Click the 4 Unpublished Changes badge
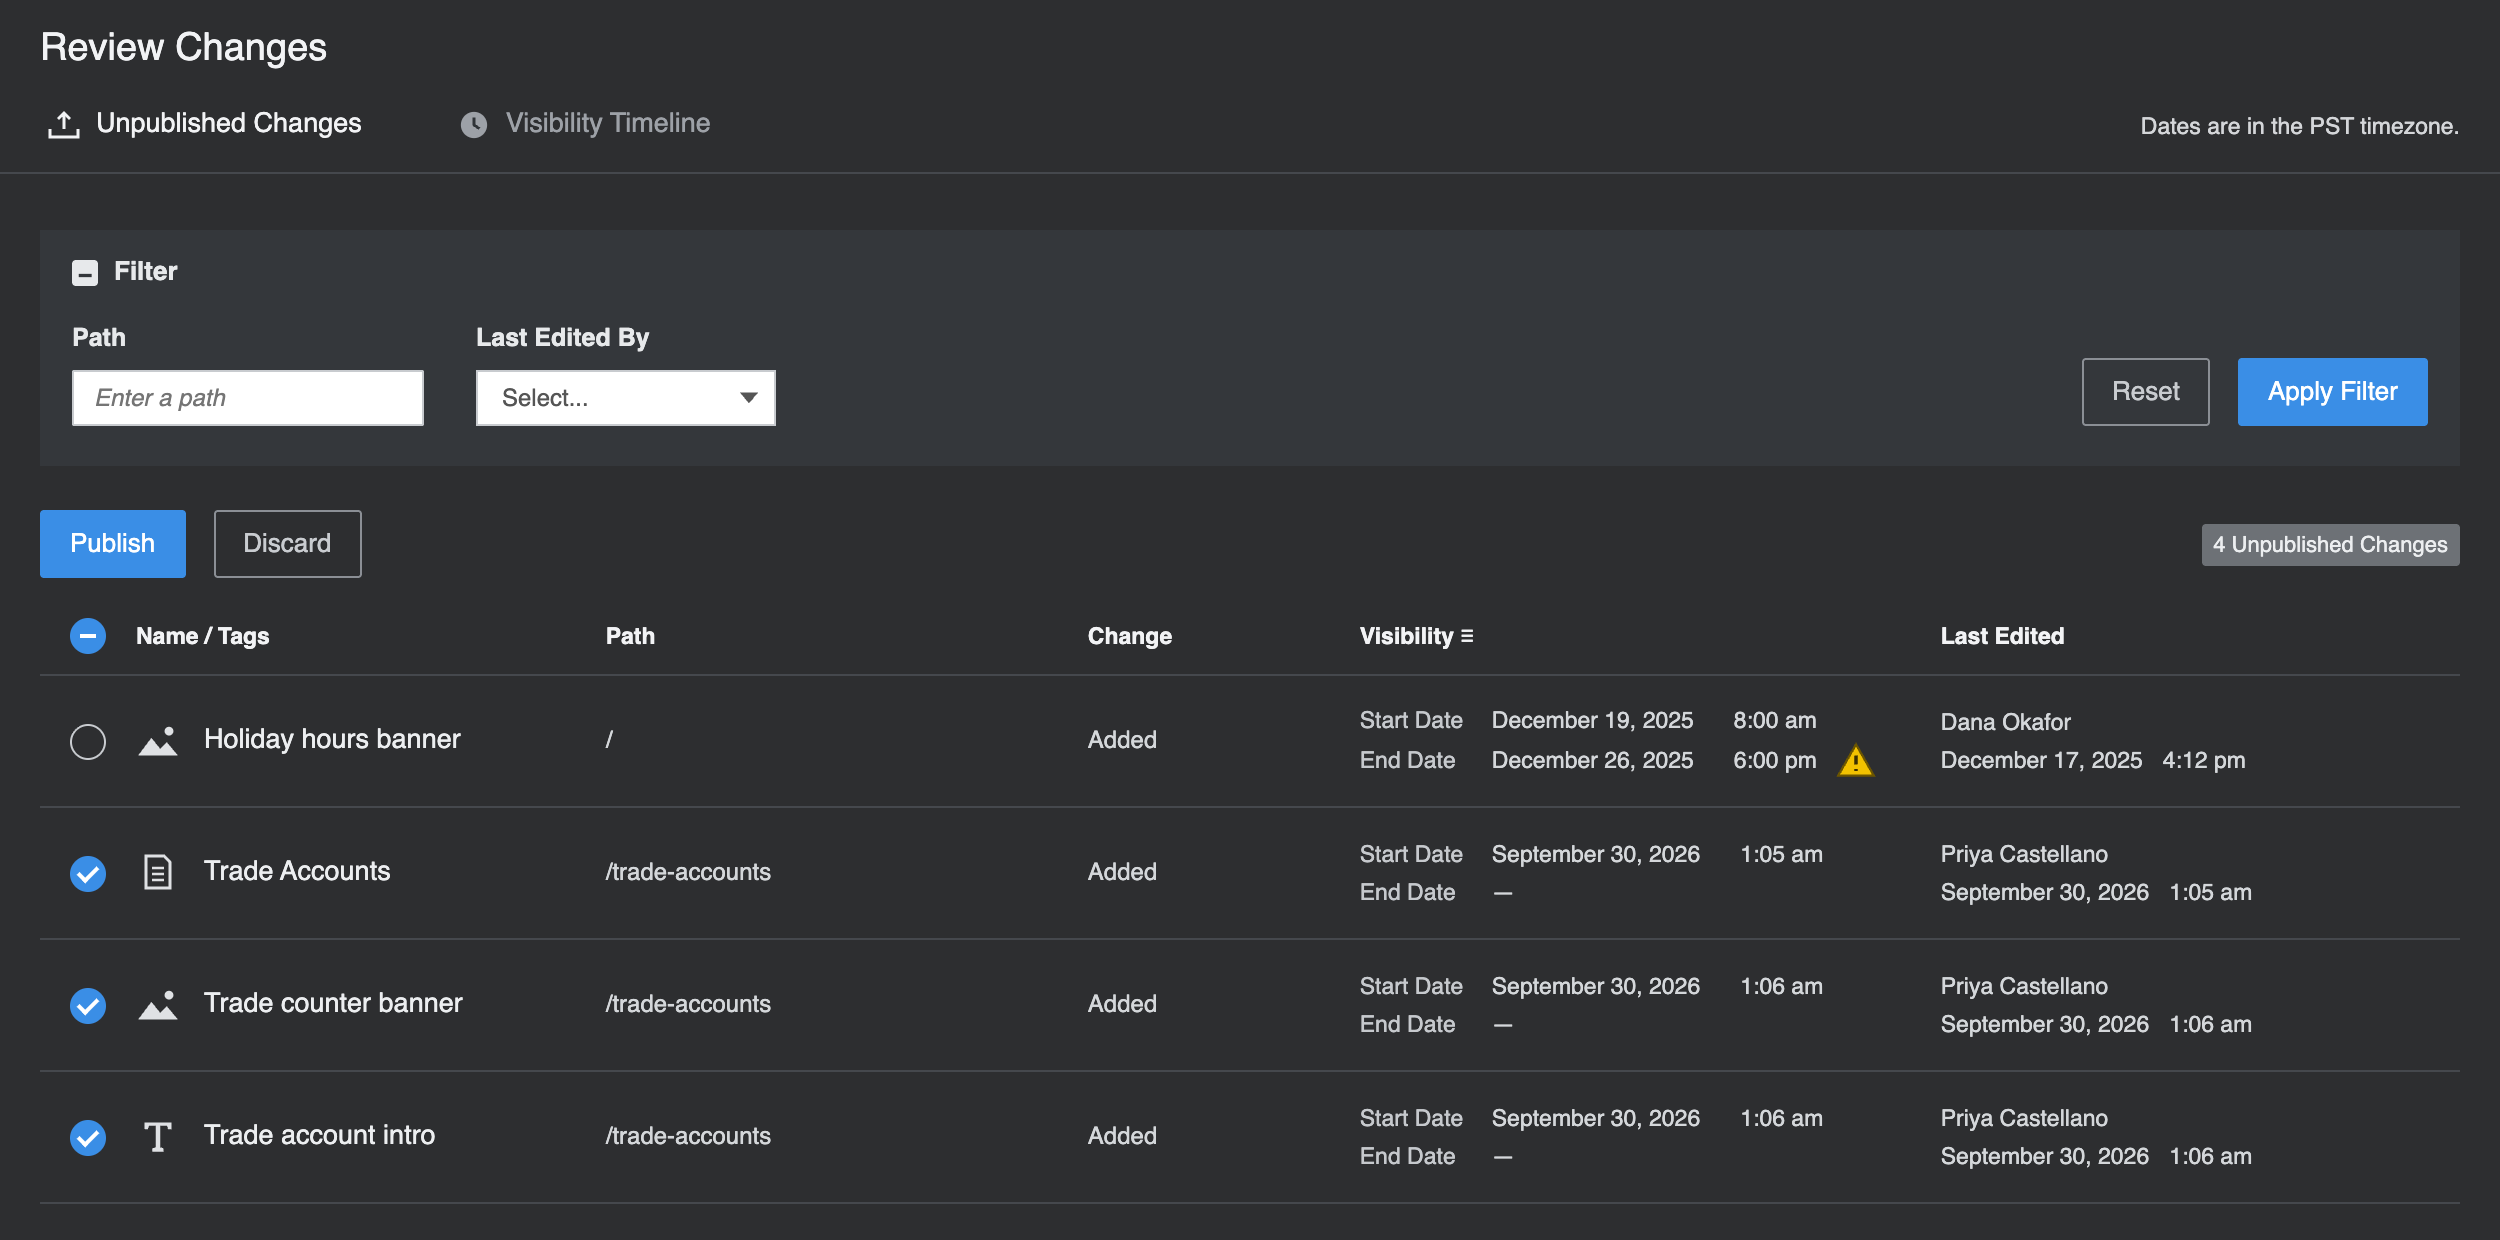 2331,545
